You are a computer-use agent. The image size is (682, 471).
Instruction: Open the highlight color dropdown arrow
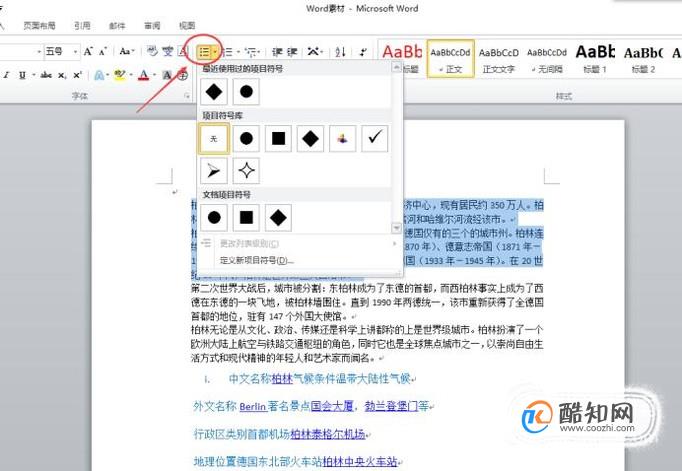click(x=130, y=76)
